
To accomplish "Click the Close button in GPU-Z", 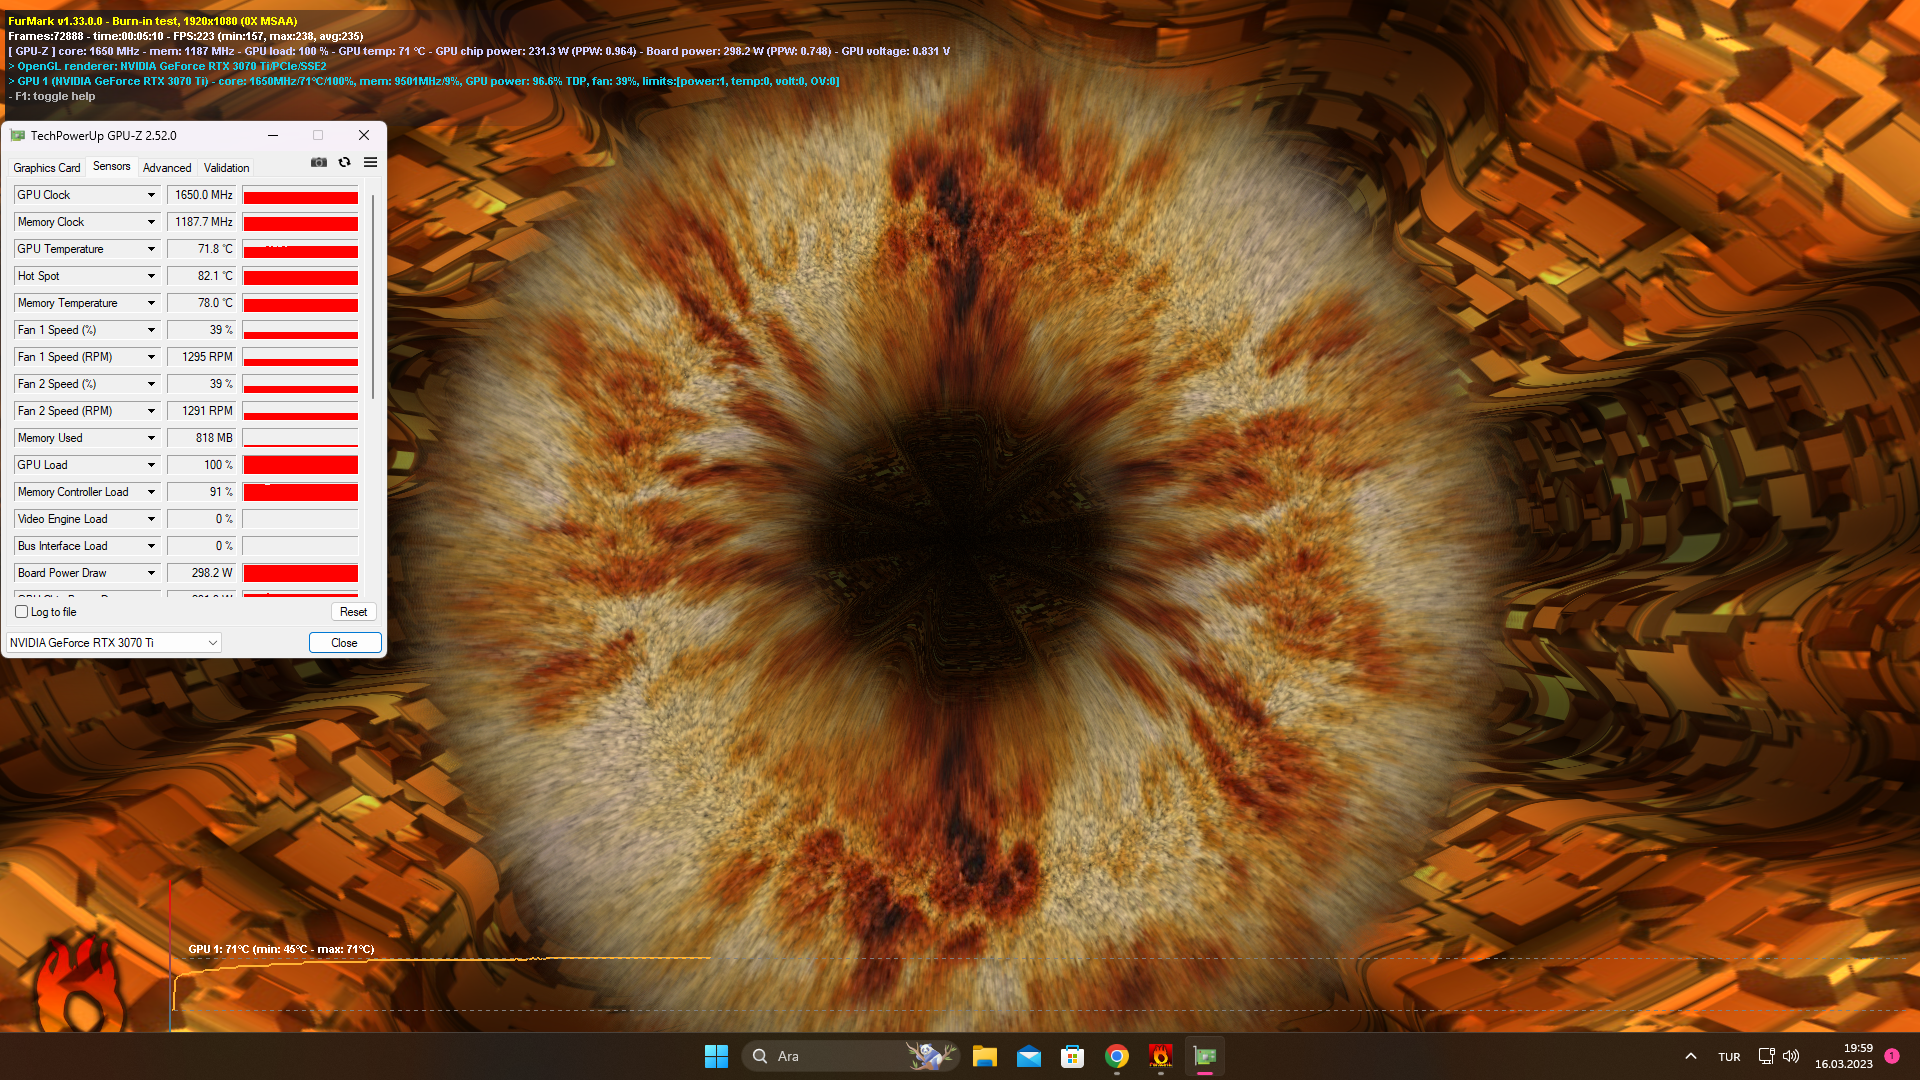I will click(x=344, y=643).
